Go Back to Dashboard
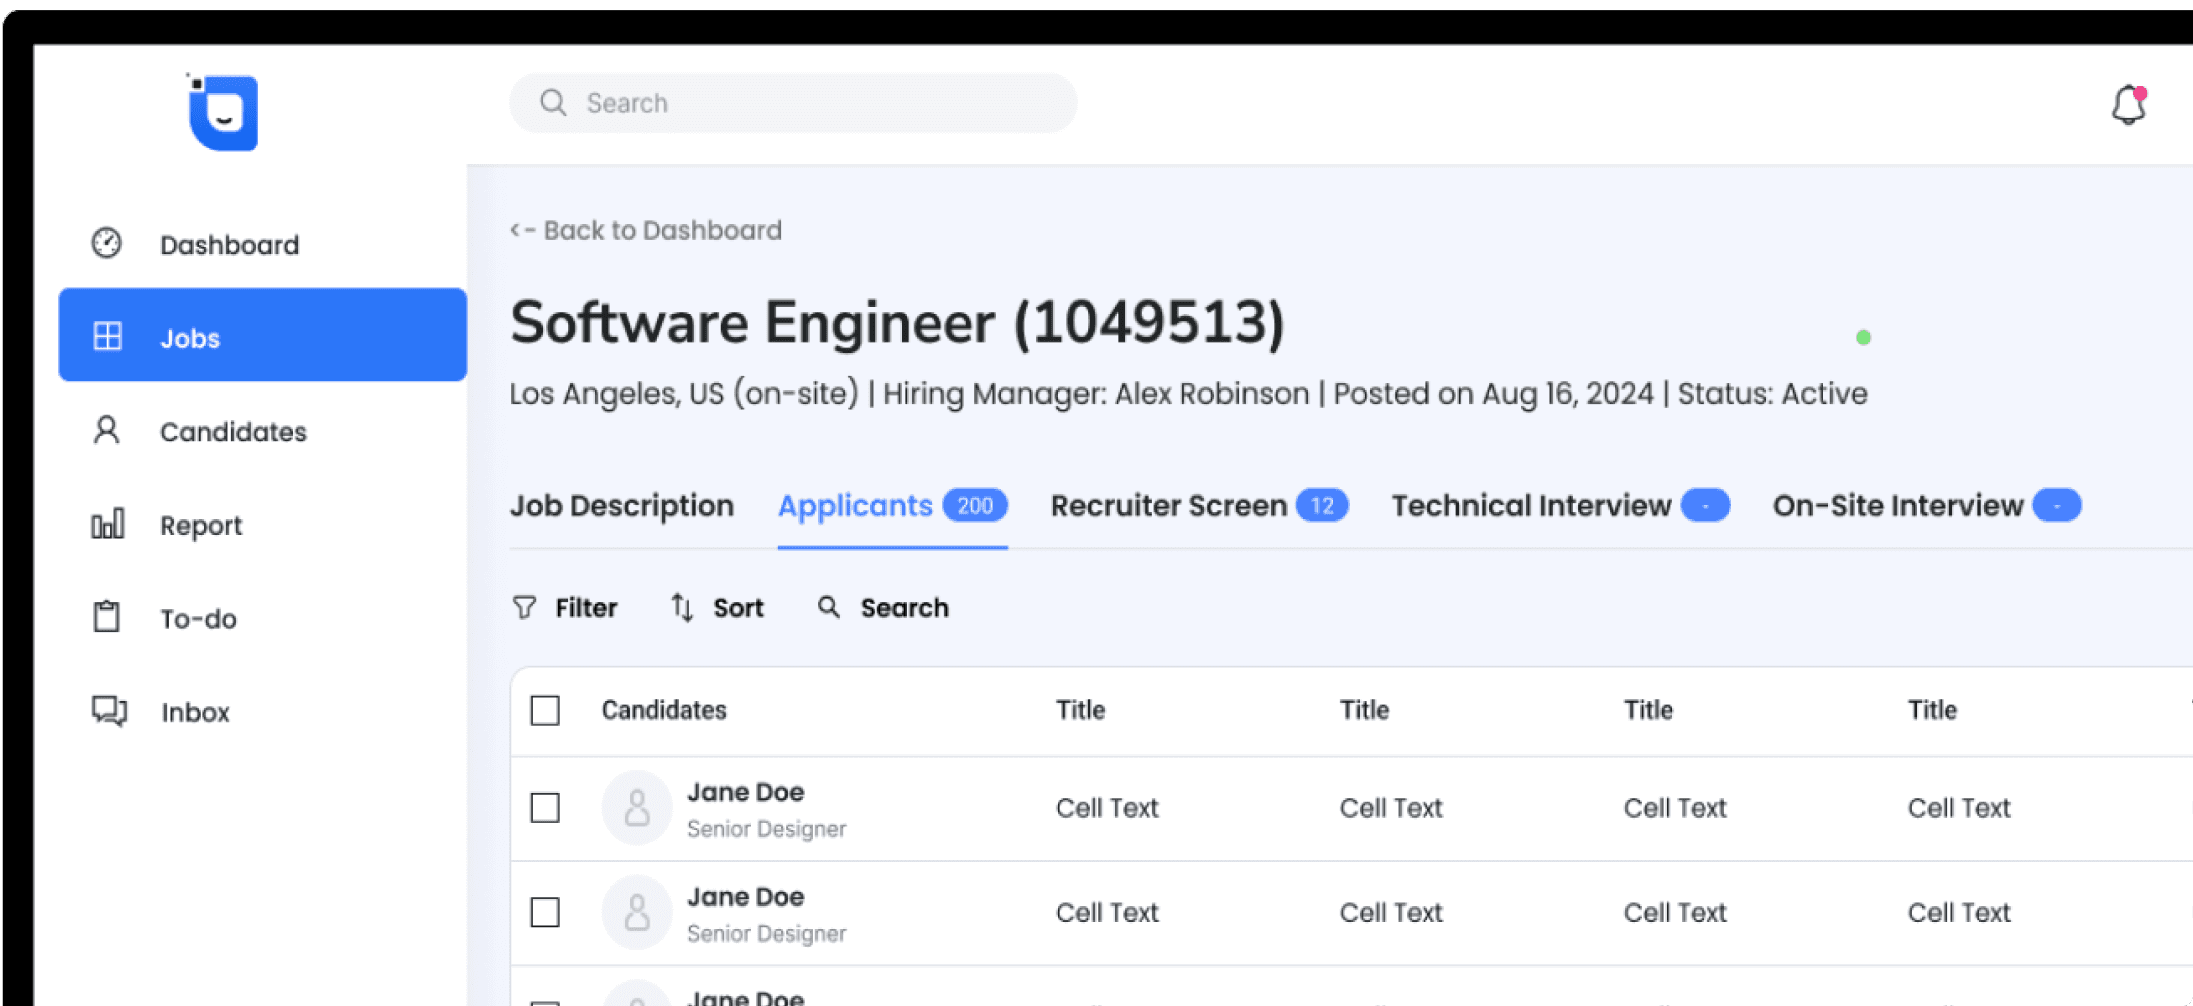Viewport: 2193px width, 1006px height. click(x=646, y=230)
